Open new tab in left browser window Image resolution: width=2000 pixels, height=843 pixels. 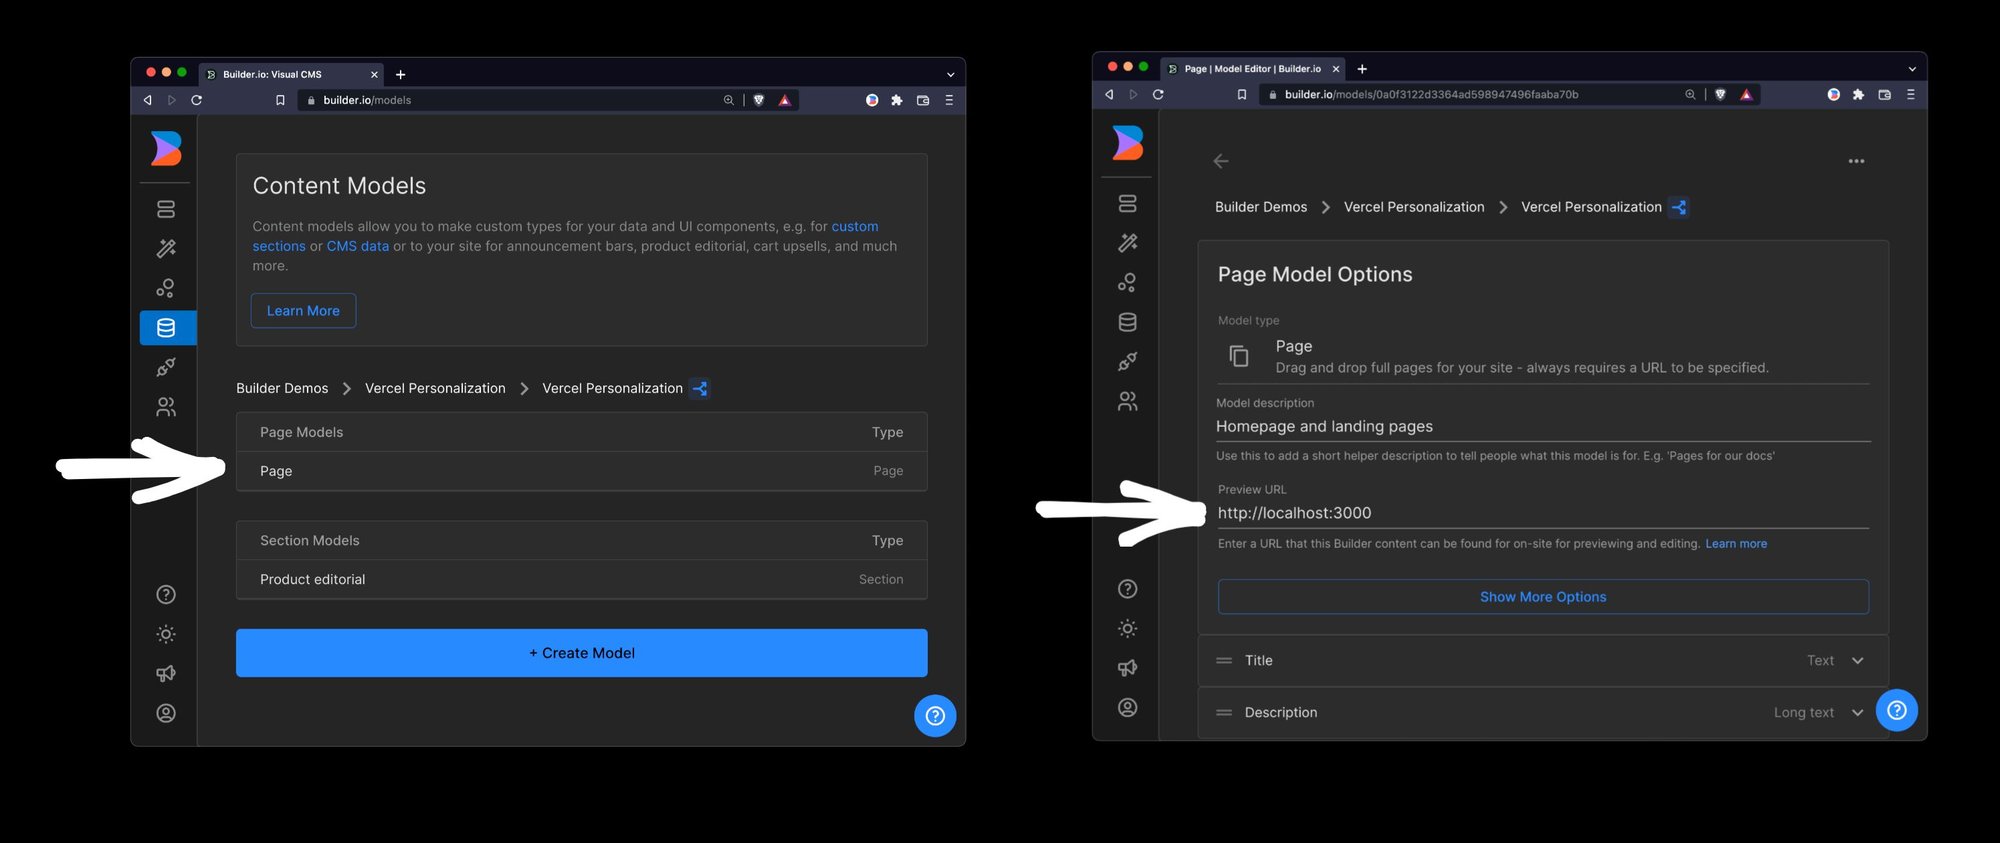pos(400,75)
